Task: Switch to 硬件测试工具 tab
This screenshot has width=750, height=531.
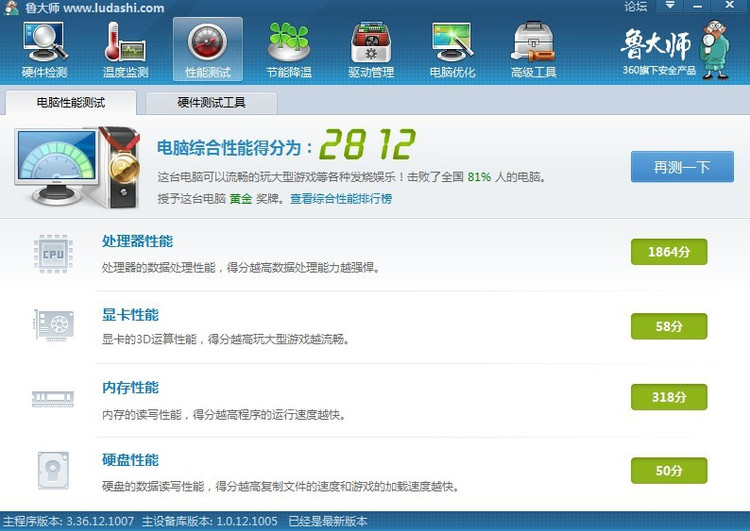Action: click(x=211, y=103)
